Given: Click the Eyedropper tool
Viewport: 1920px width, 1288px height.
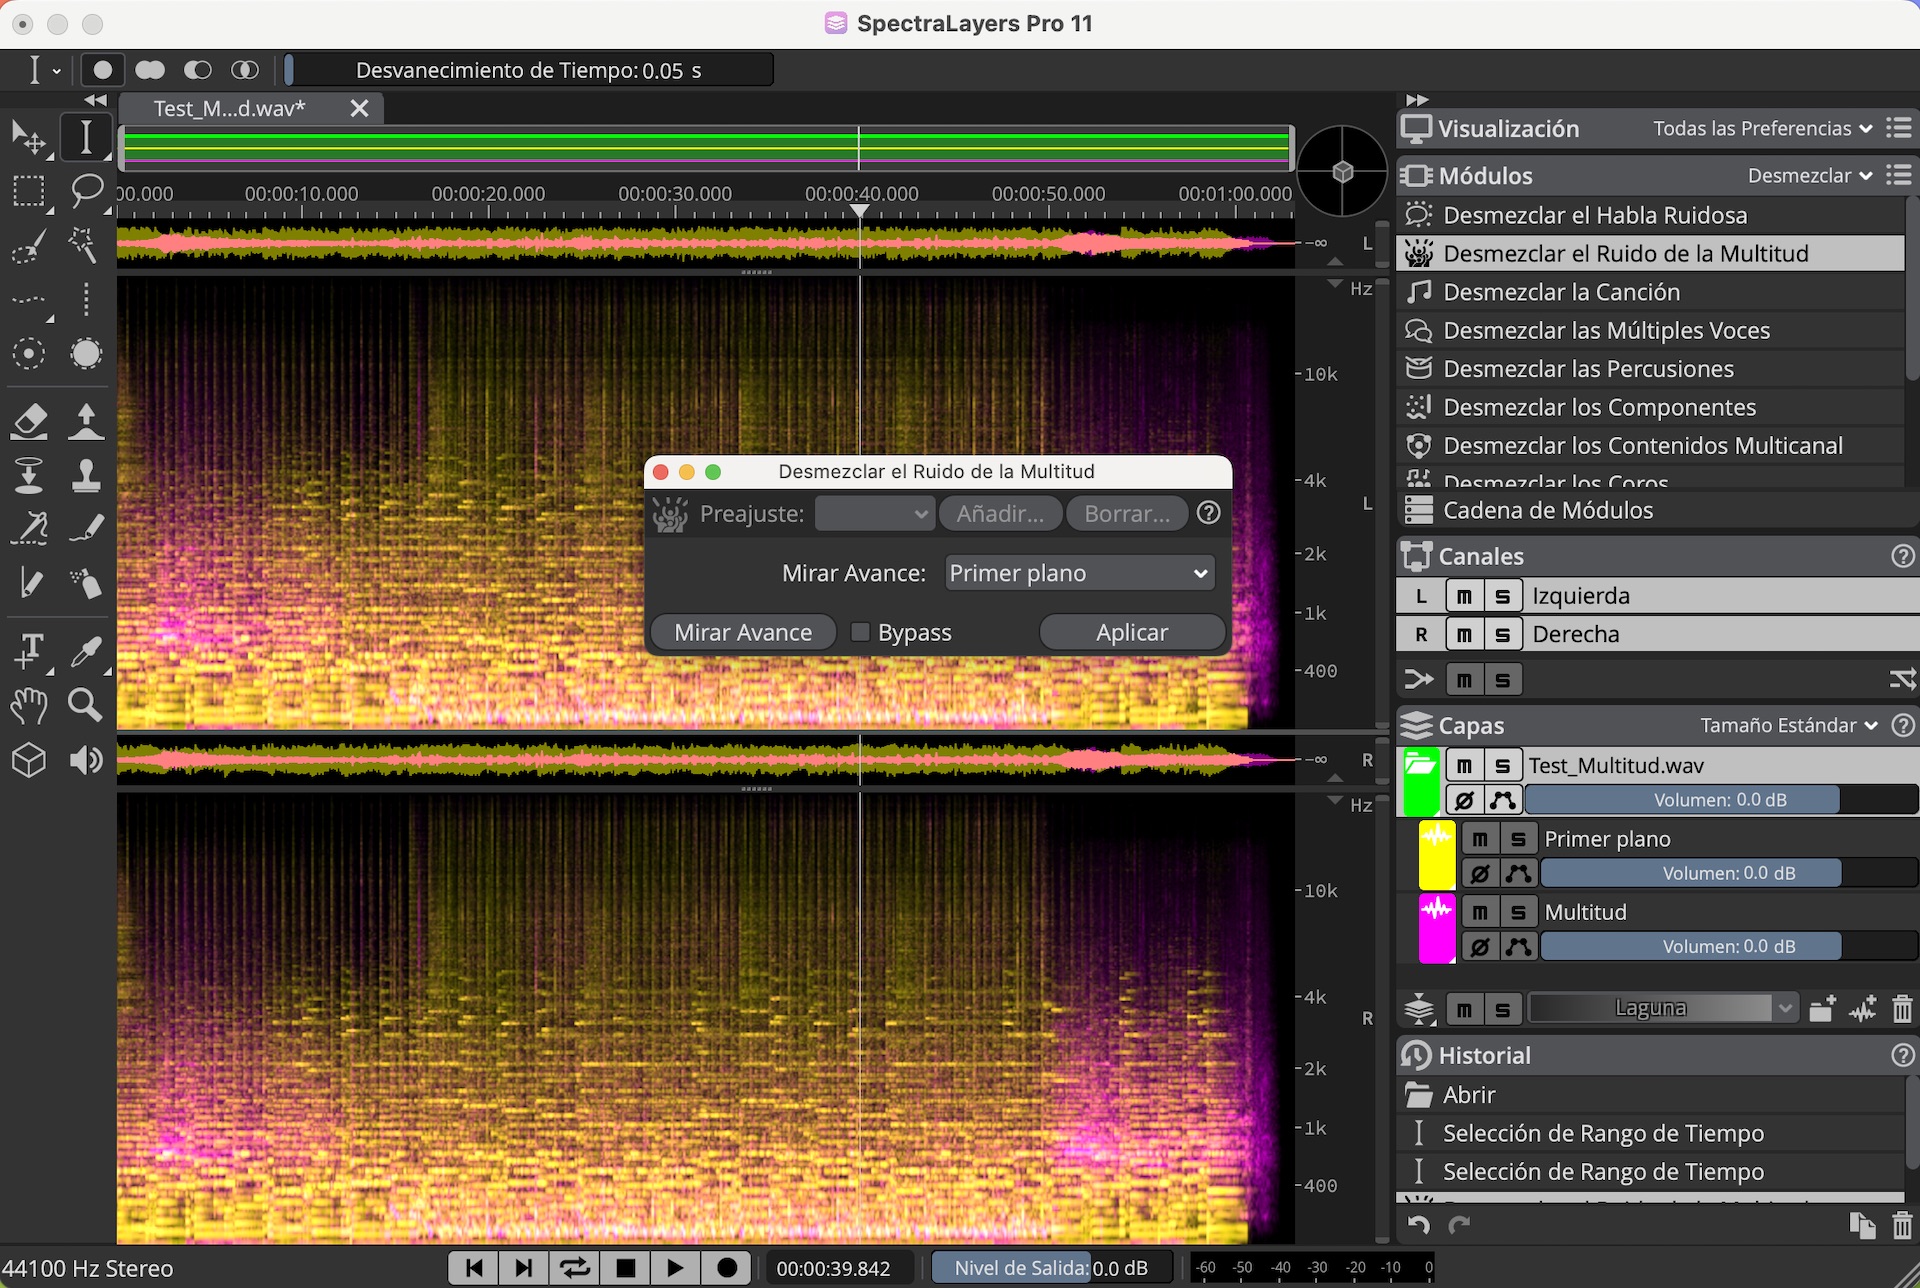Looking at the screenshot, I should (x=86, y=651).
